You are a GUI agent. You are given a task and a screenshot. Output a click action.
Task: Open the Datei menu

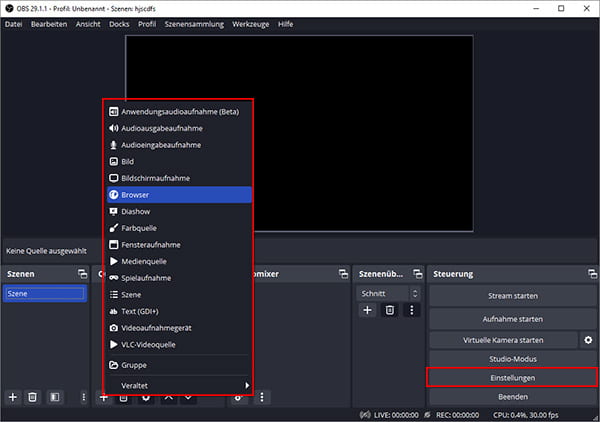(13, 24)
